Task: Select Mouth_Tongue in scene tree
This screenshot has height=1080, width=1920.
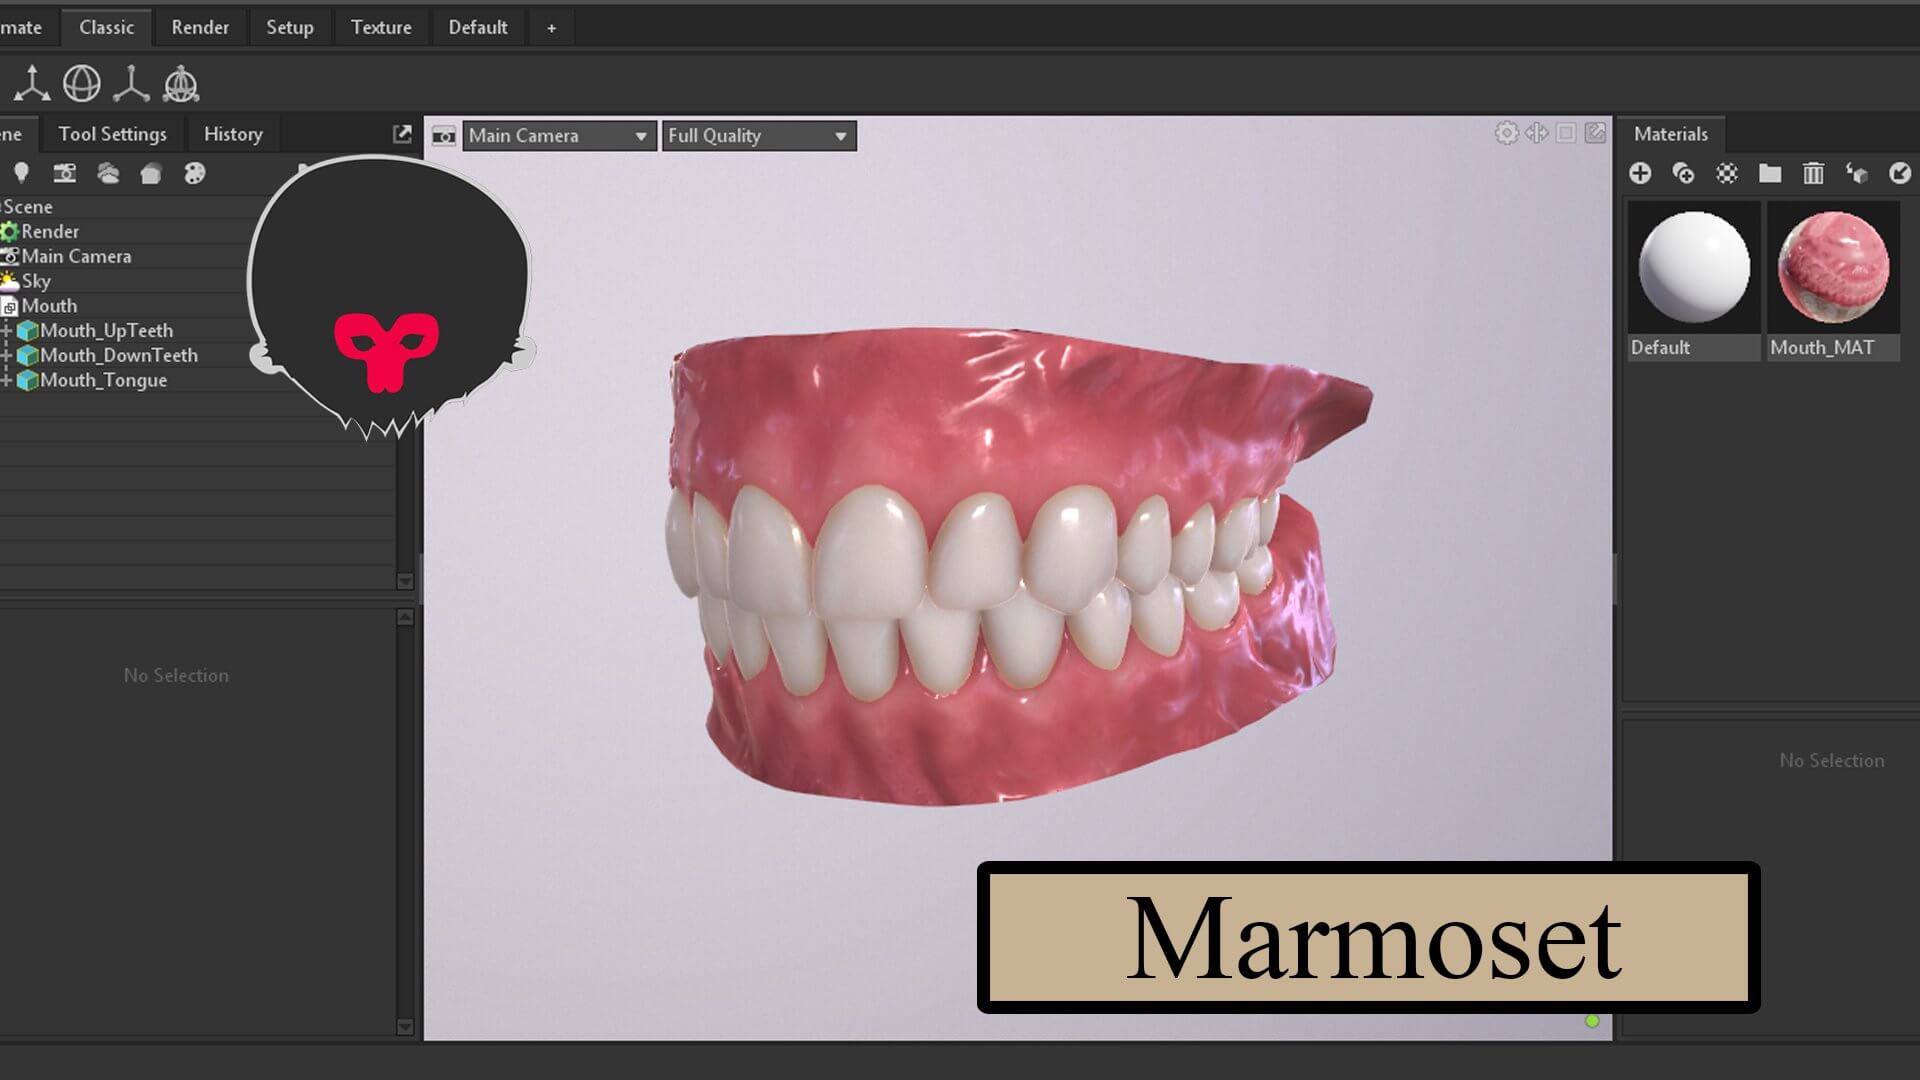Action: (x=103, y=380)
